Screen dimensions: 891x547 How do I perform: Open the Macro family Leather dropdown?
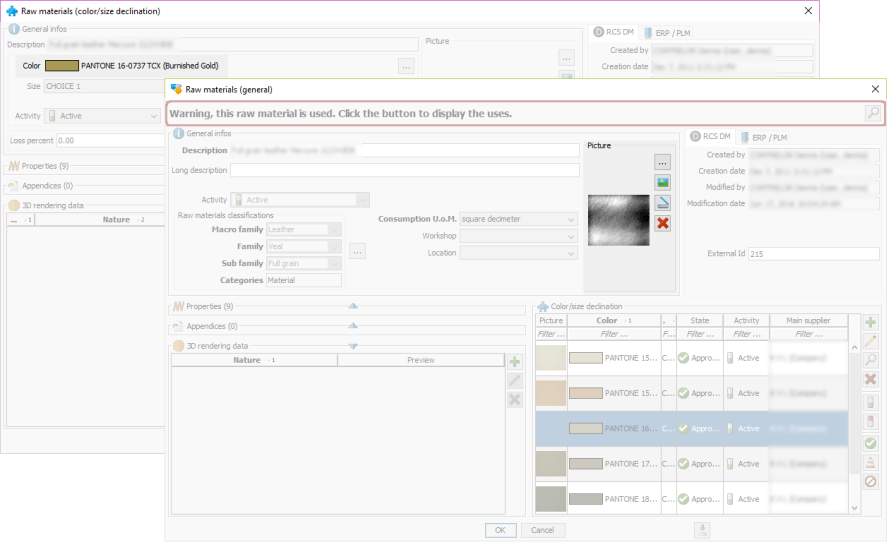[x=335, y=229]
